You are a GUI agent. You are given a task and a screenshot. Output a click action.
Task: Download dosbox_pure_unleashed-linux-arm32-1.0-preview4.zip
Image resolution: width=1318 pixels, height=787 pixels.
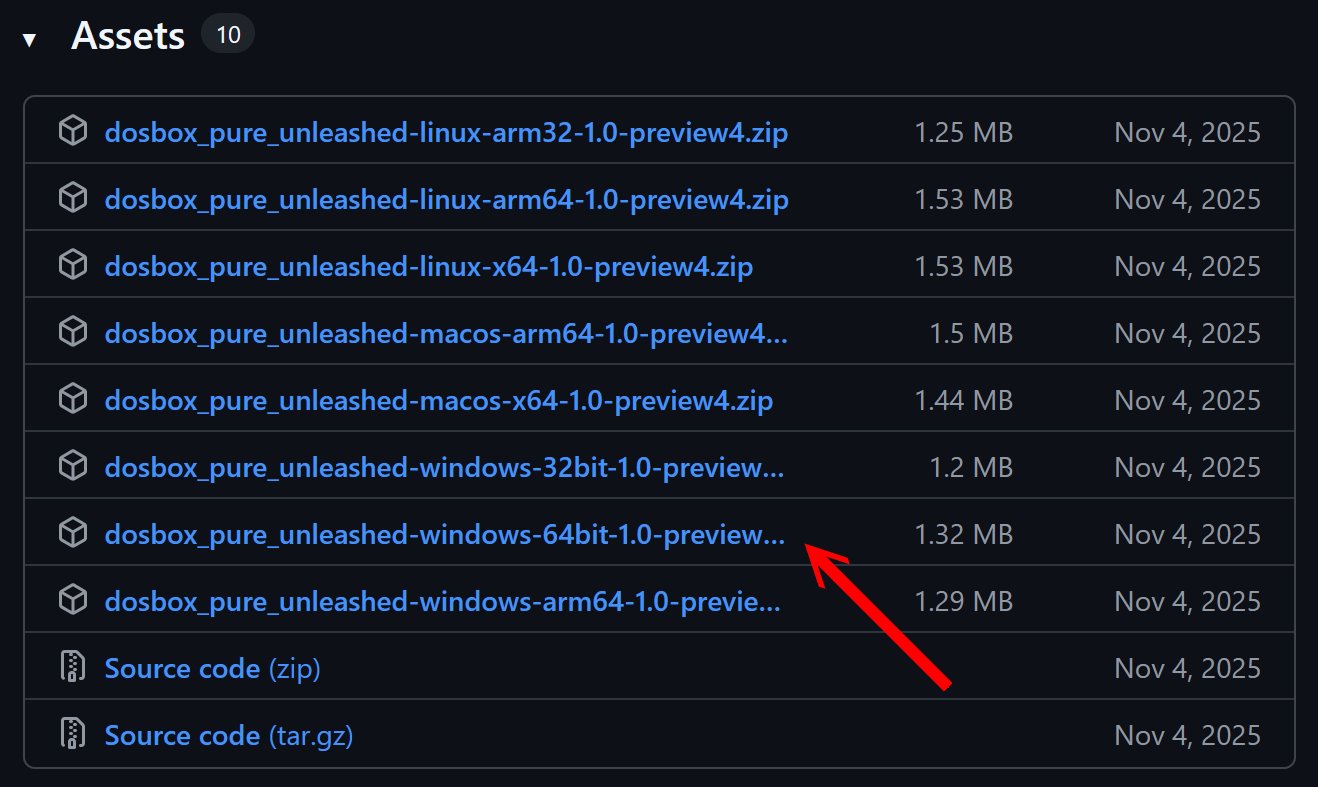446,132
